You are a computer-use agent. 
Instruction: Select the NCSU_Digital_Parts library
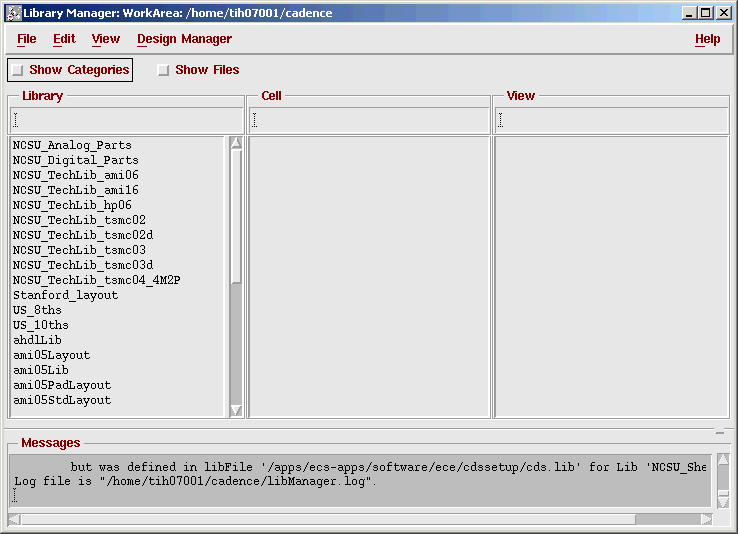pos(75,160)
